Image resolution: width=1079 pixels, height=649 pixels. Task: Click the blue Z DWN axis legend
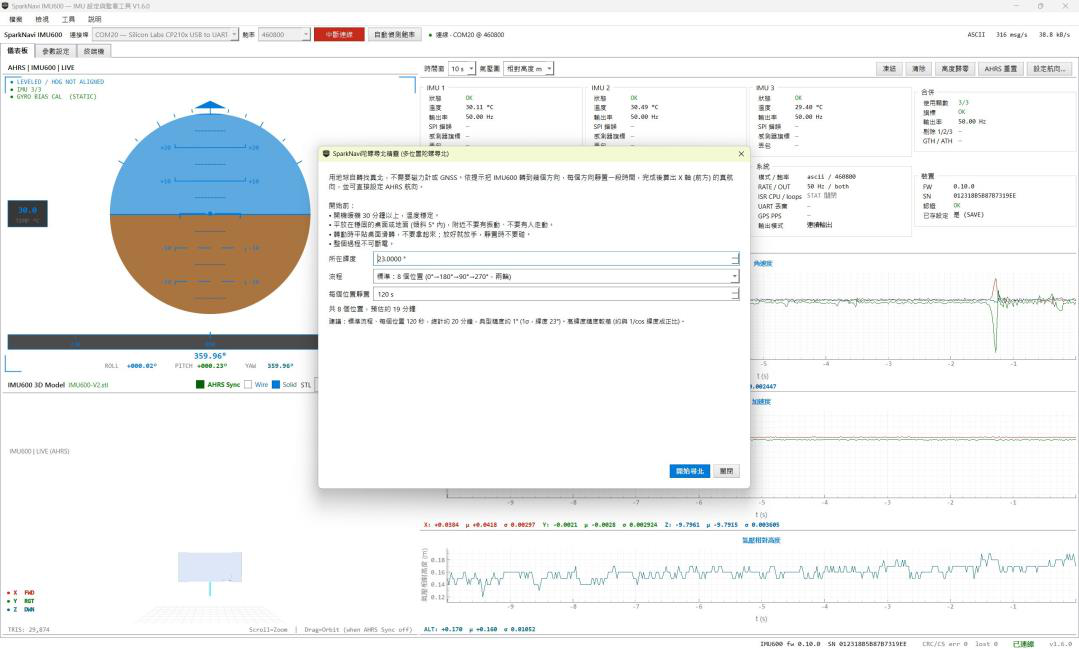[x=21, y=610]
